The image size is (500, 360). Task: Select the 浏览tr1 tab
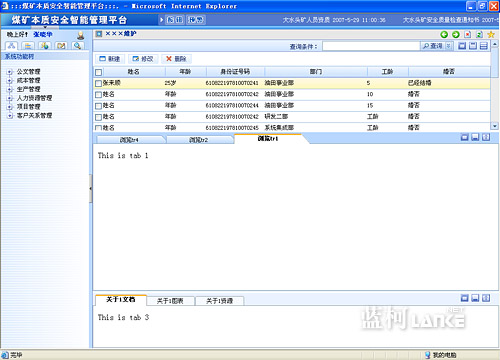(268, 139)
